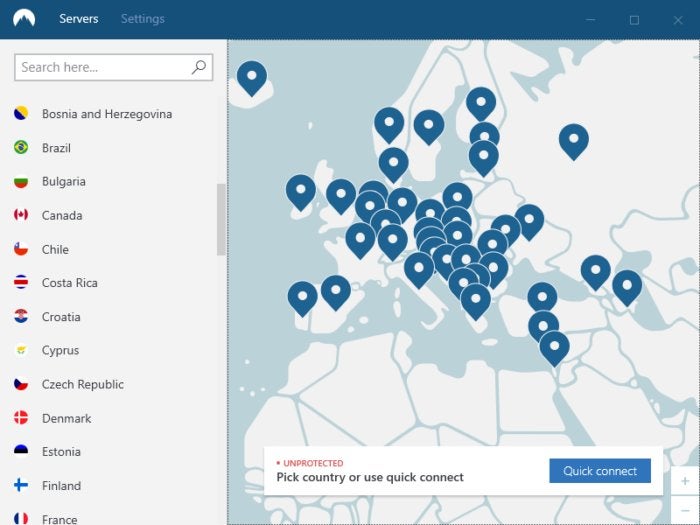Click the Denmark flag icon

point(21,418)
